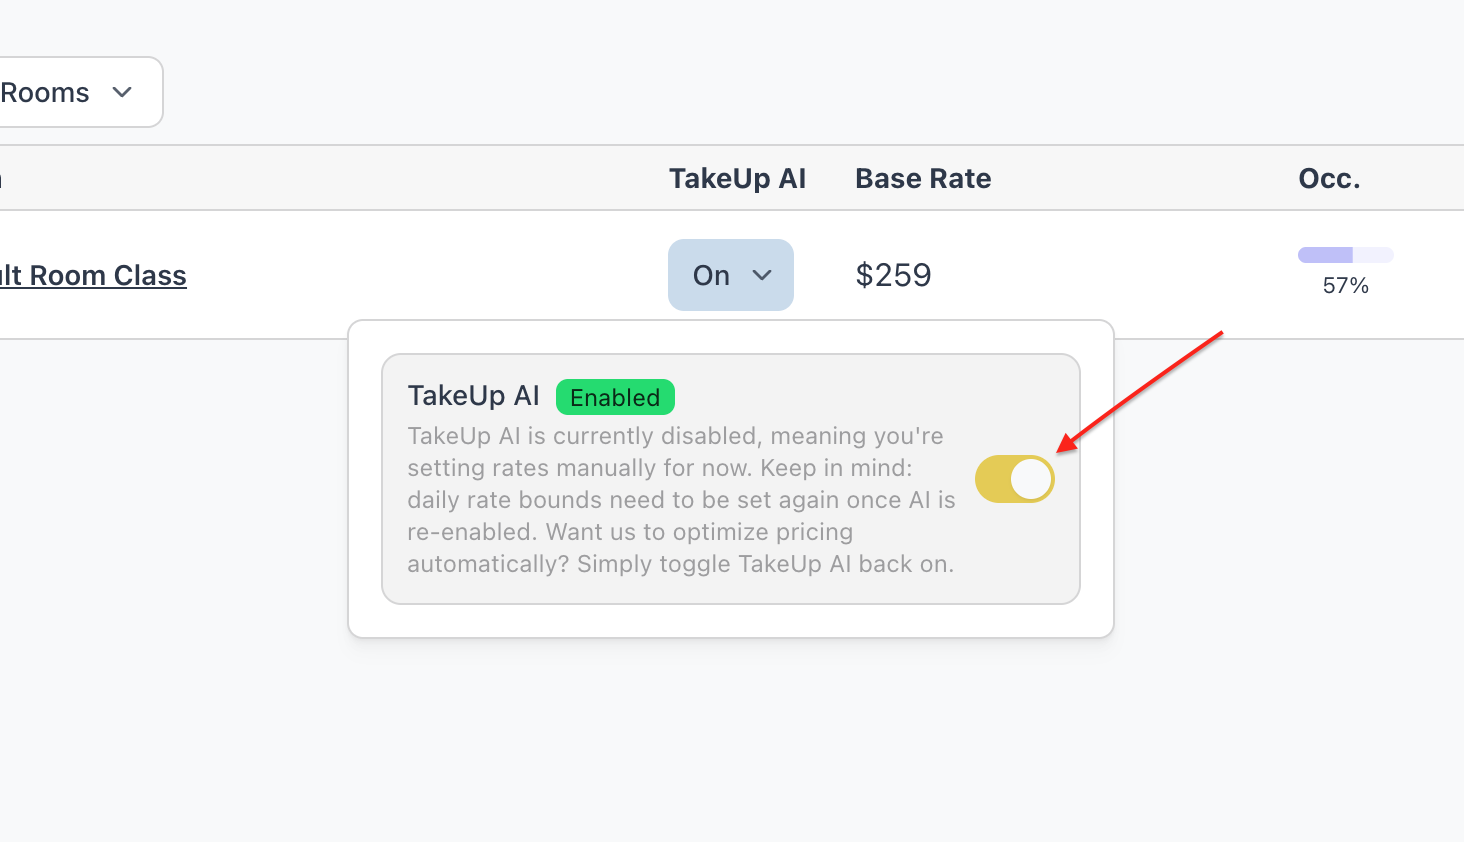This screenshot has height=842, width=1464.
Task: Click the red arrow annotation
Action: click(x=1140, y=392)
